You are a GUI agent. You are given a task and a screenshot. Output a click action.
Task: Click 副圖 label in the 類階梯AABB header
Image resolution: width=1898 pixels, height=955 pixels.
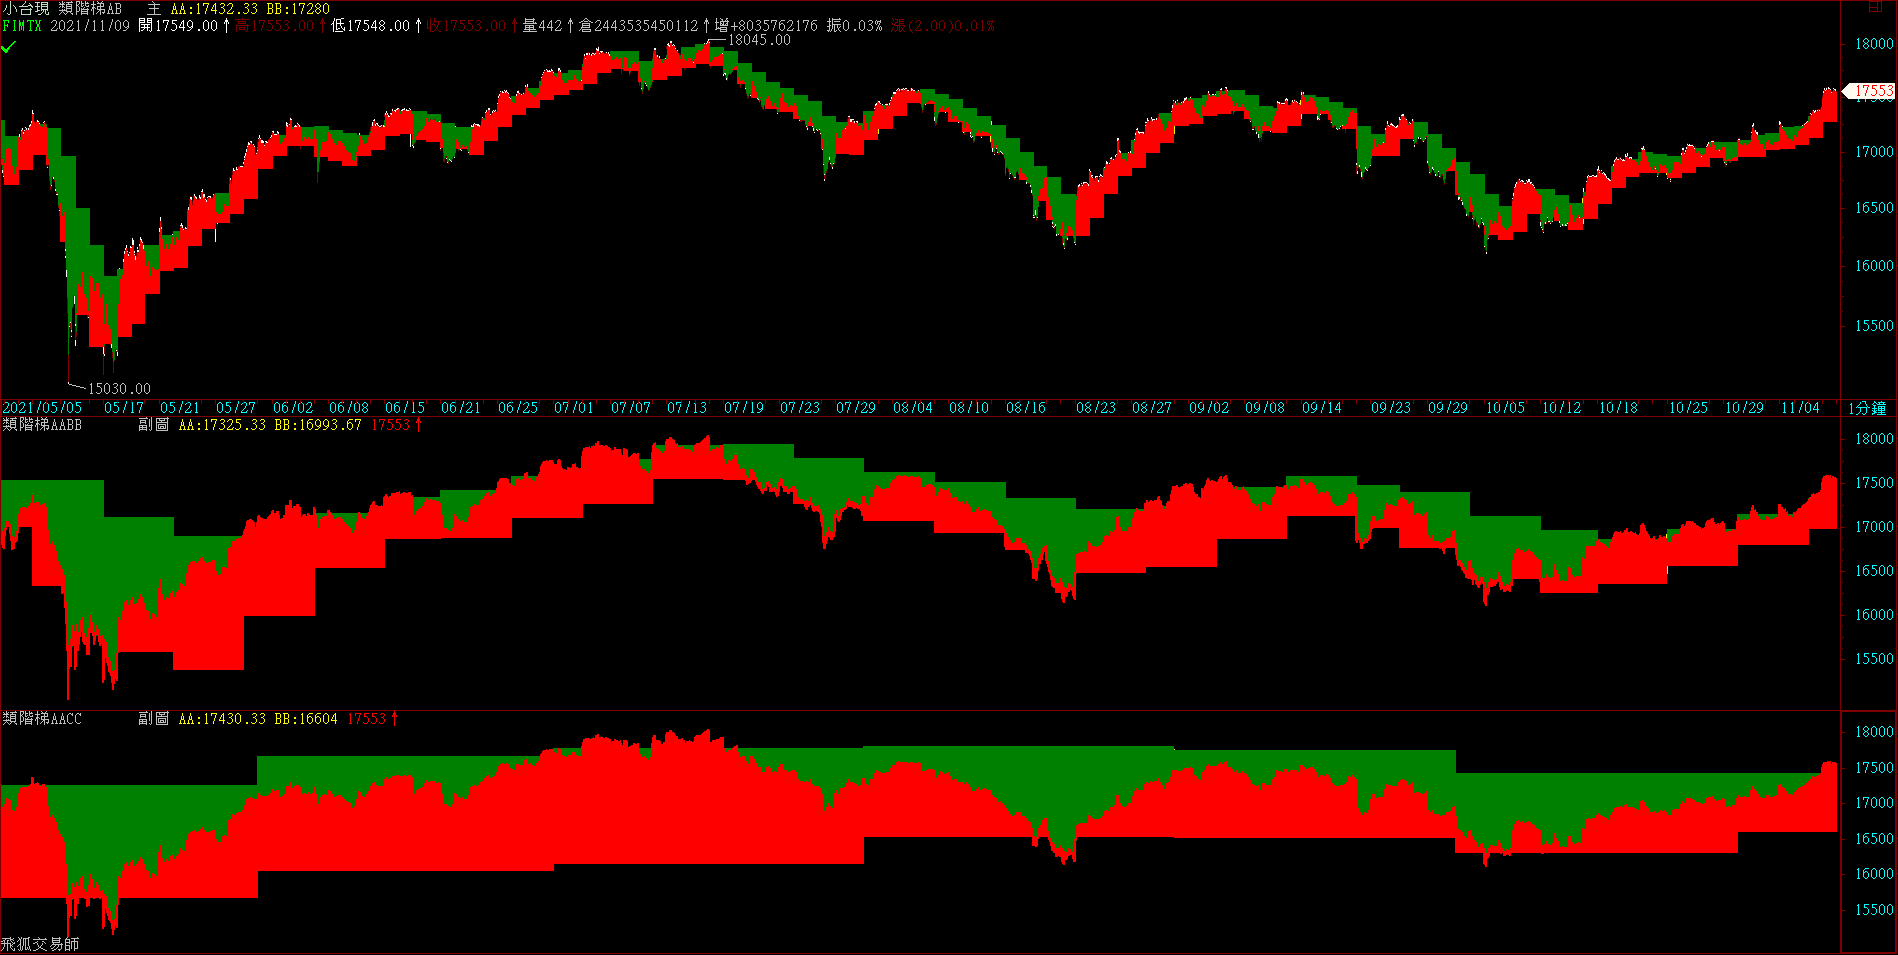coord(153,425)
